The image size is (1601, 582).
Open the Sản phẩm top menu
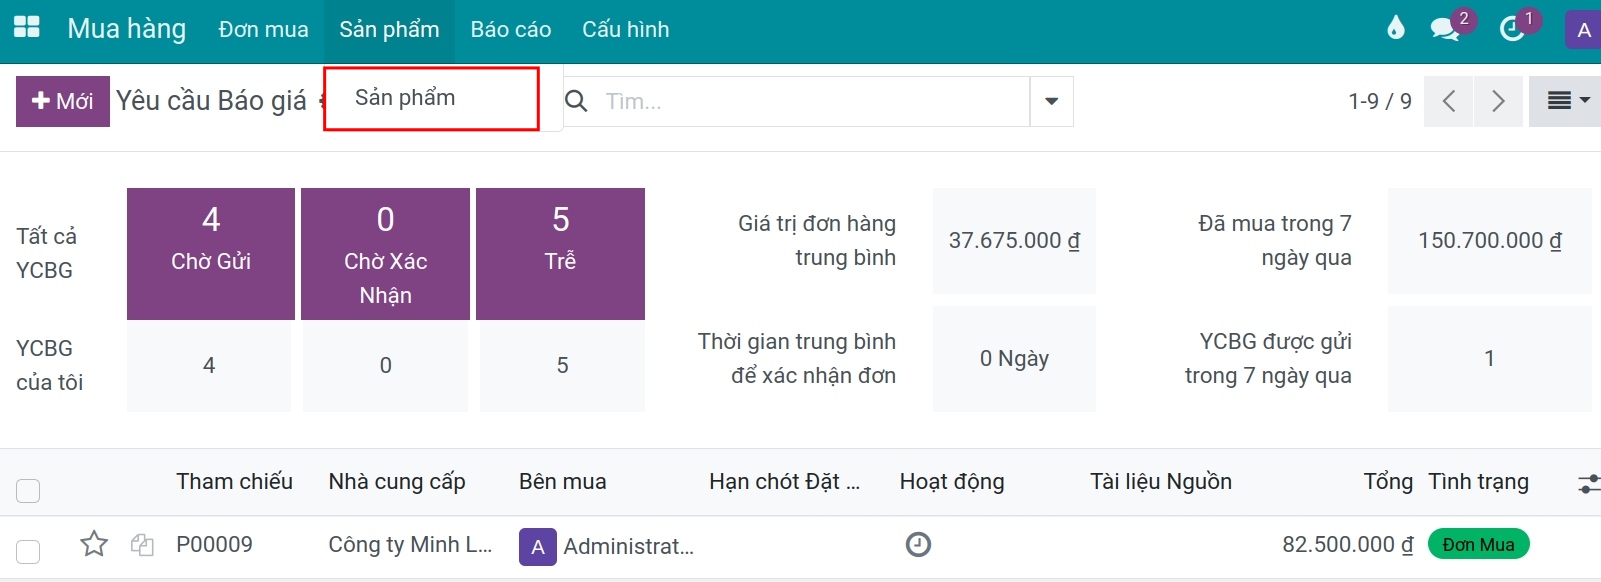(x=389, y=30)
